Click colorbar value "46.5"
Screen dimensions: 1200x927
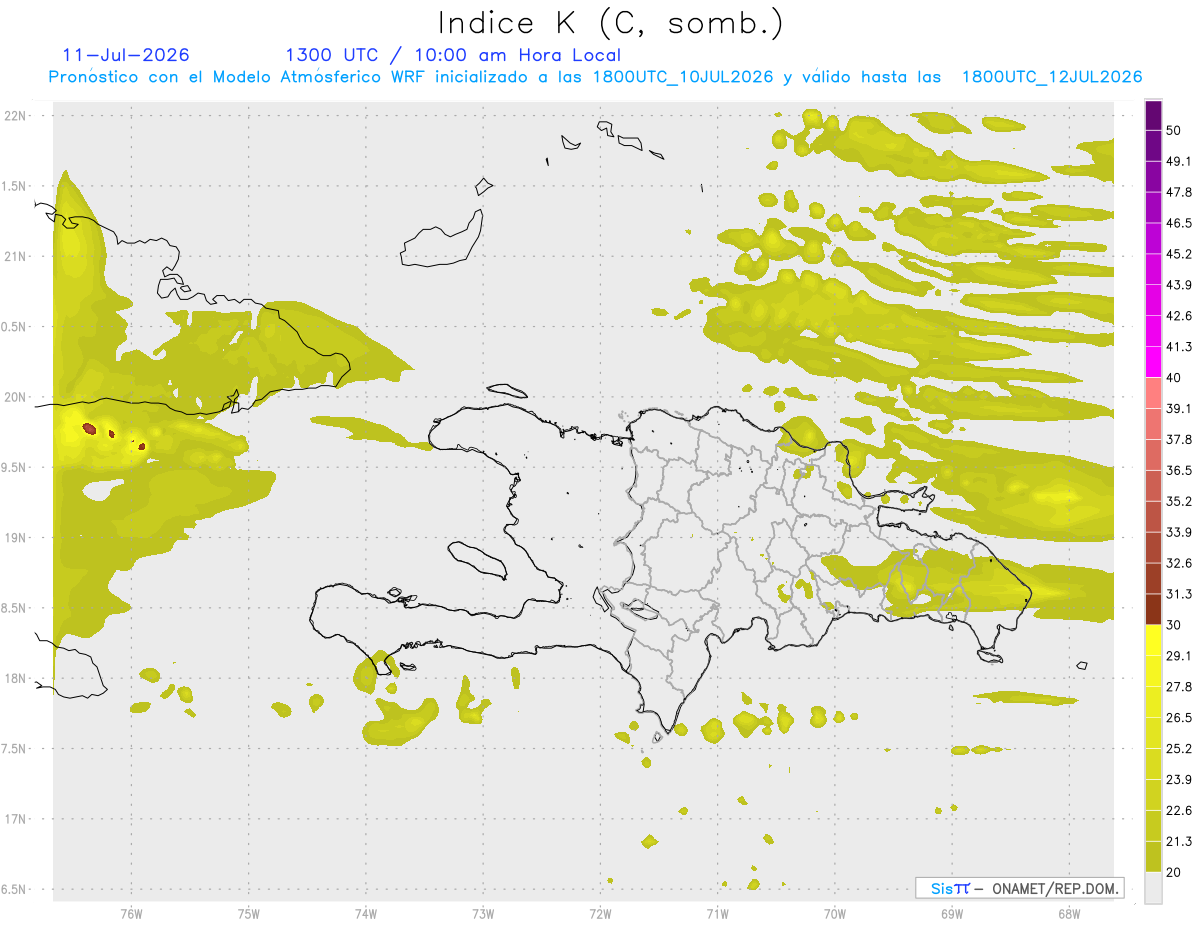pyautogui.click(x=1178, y=223)
